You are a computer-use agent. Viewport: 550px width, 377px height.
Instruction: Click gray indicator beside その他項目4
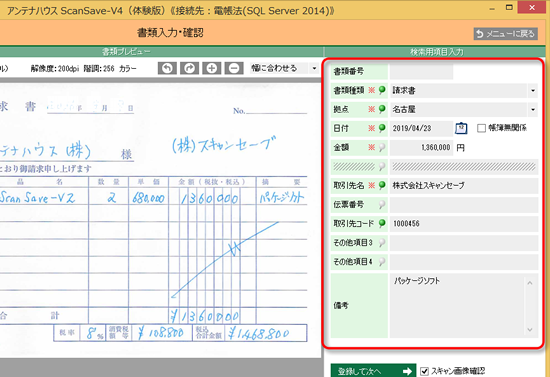[x=382, y=261]
